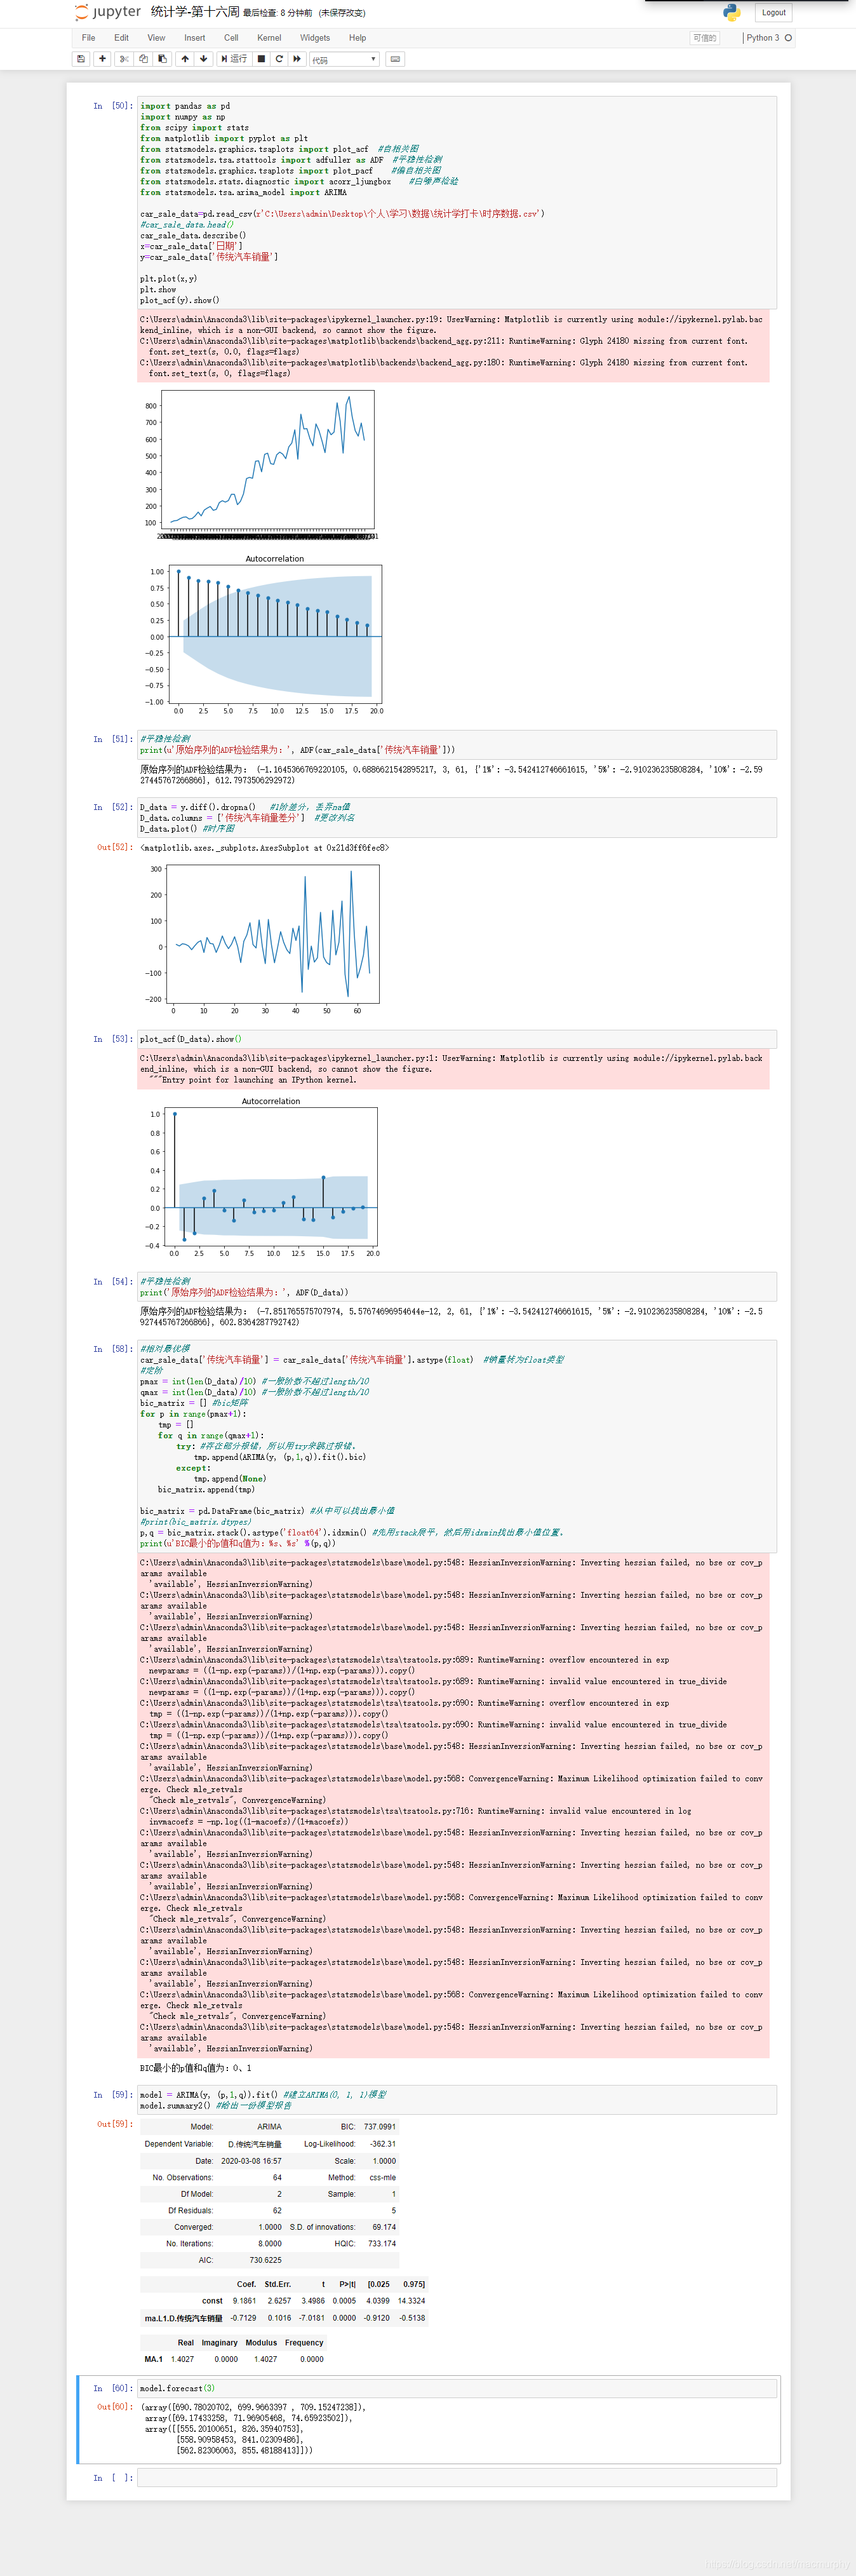
Task: Insert a cell below with plus icon
Action: click(x=102, y=59)
